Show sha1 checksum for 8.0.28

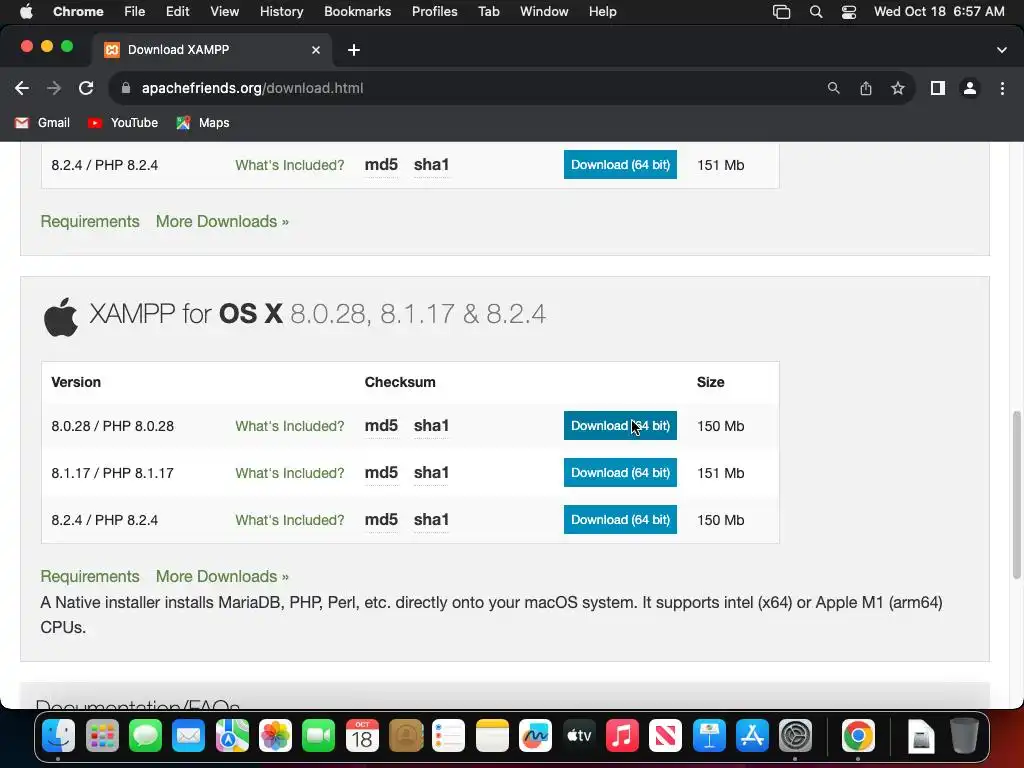431,426
